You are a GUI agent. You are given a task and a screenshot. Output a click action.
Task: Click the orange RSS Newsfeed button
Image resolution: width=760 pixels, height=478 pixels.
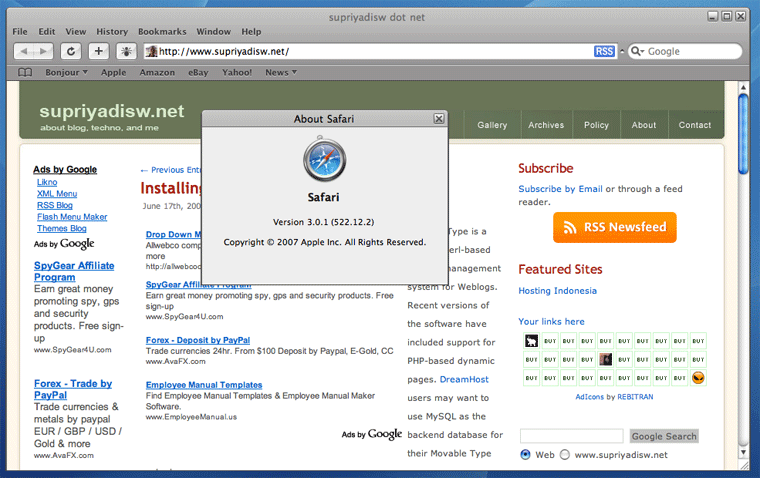click(615, 227)
